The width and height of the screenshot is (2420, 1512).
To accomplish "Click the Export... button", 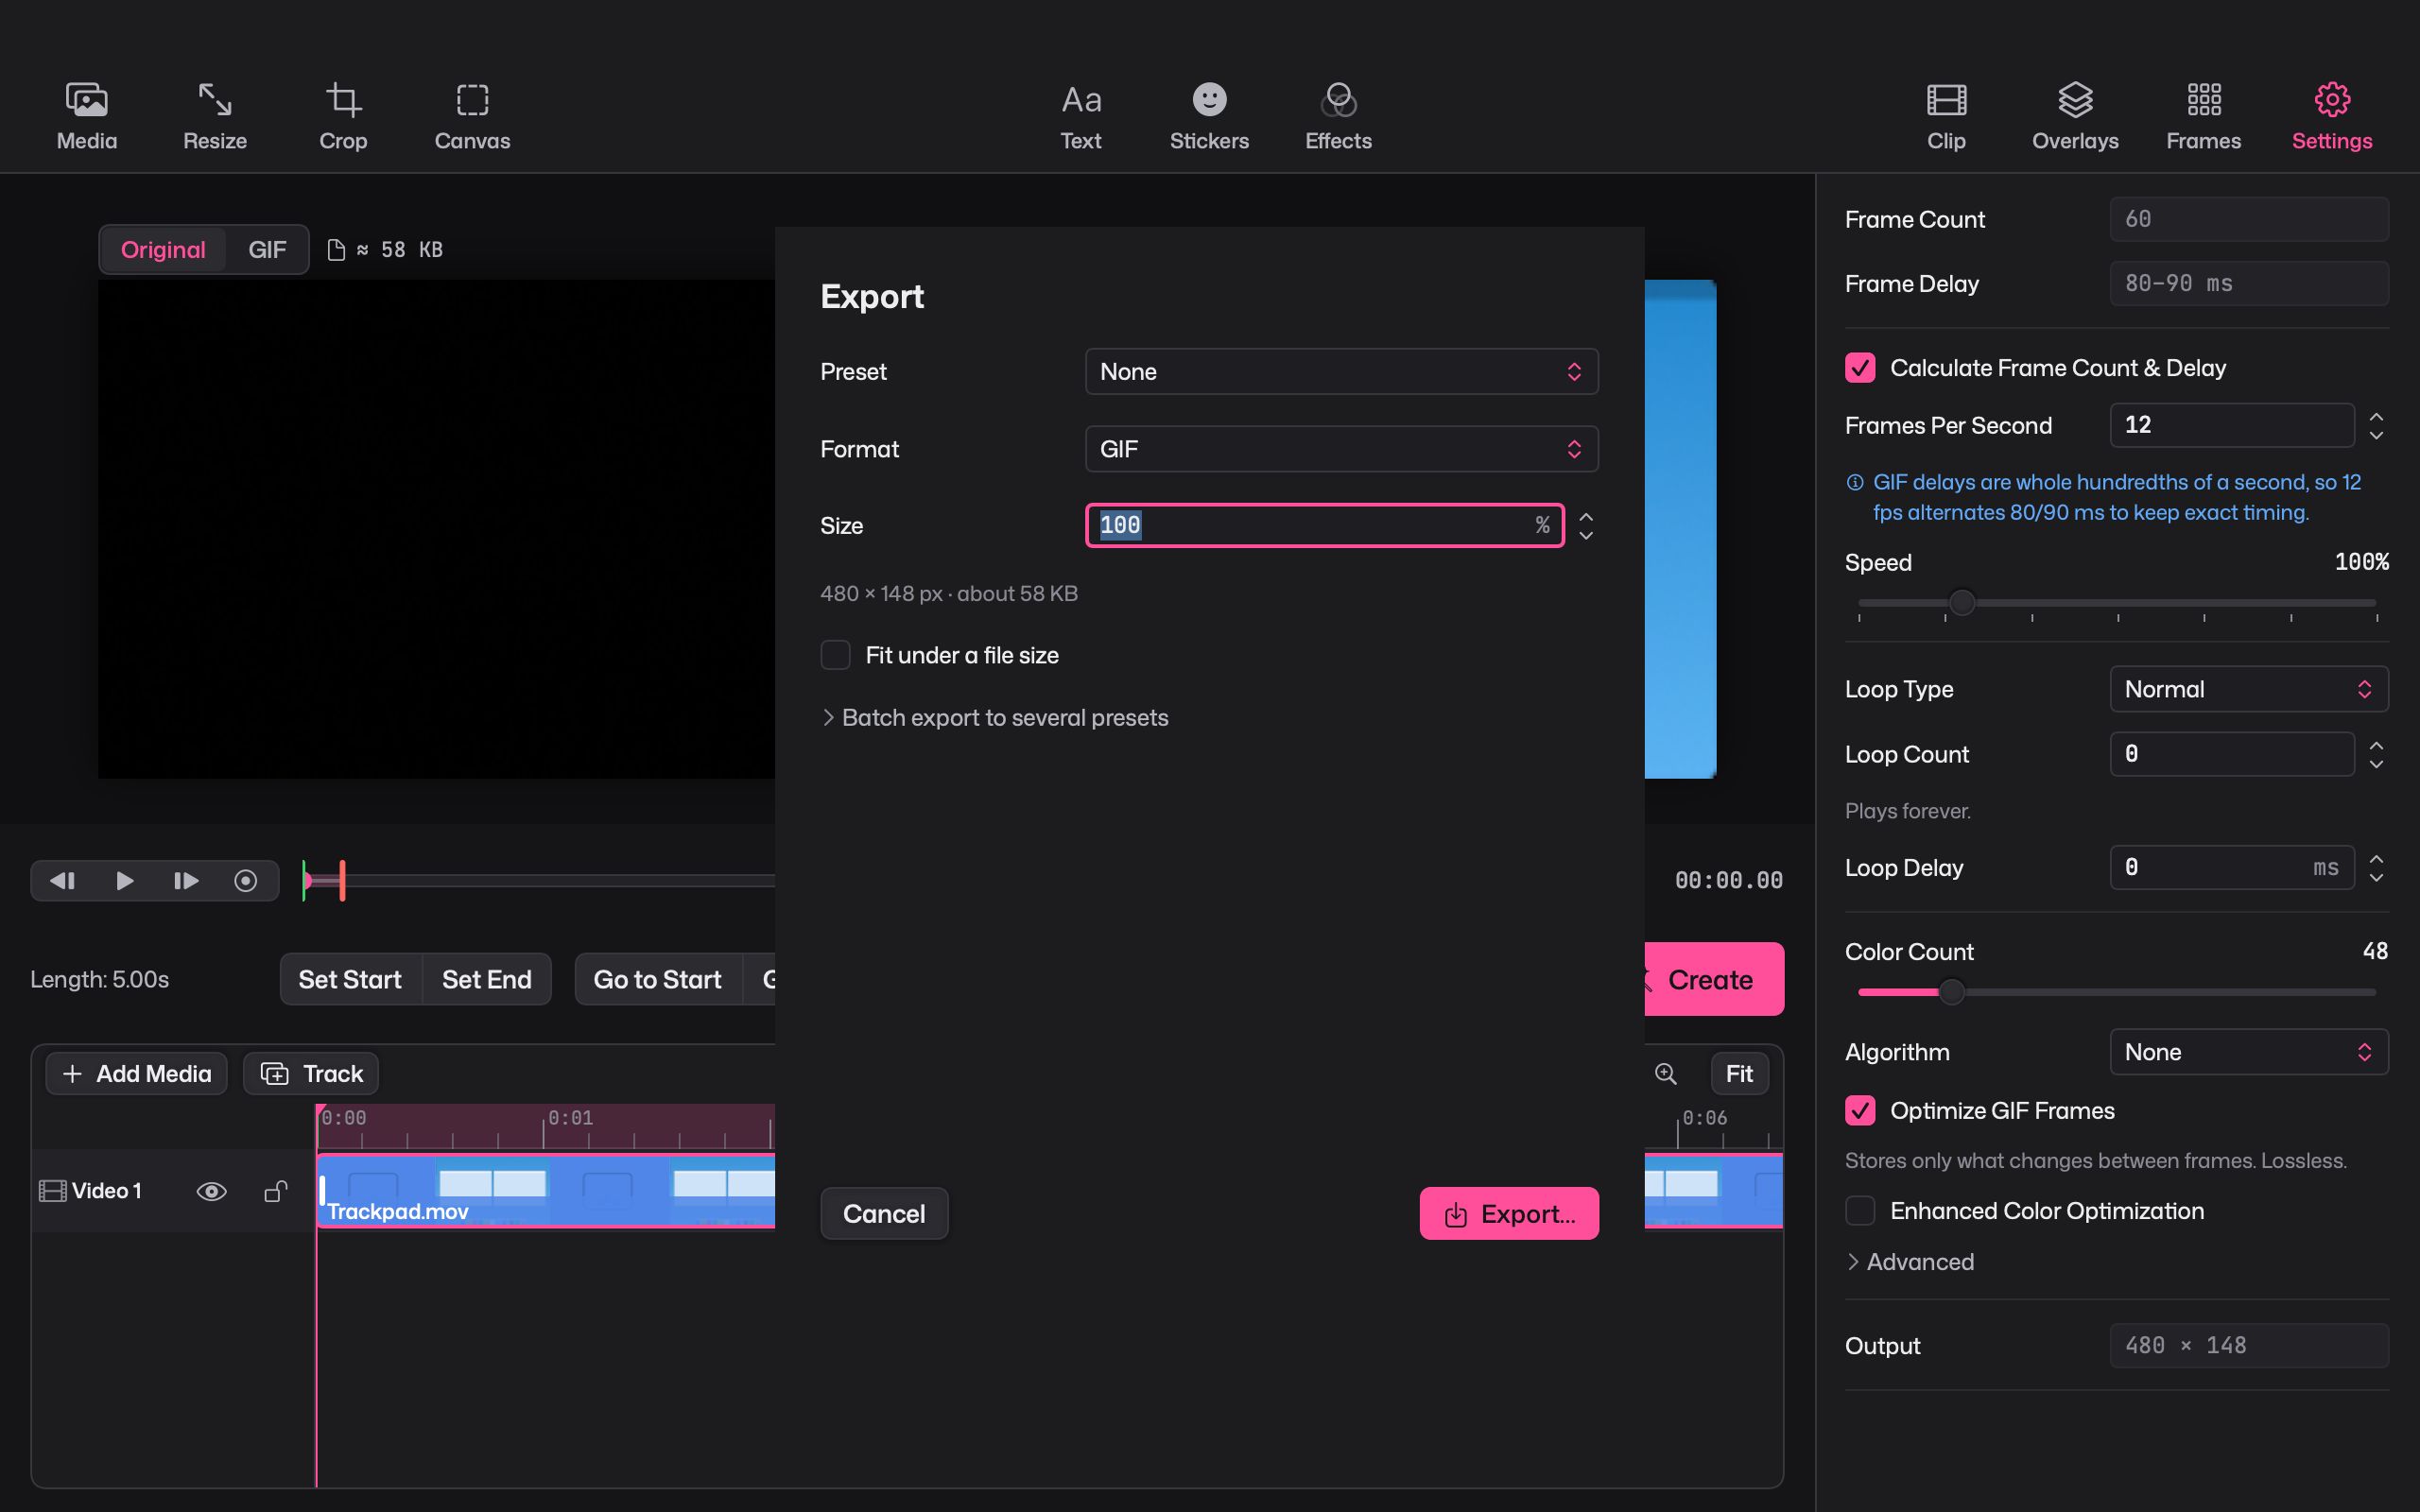I will click(x=1509, y=1213).
